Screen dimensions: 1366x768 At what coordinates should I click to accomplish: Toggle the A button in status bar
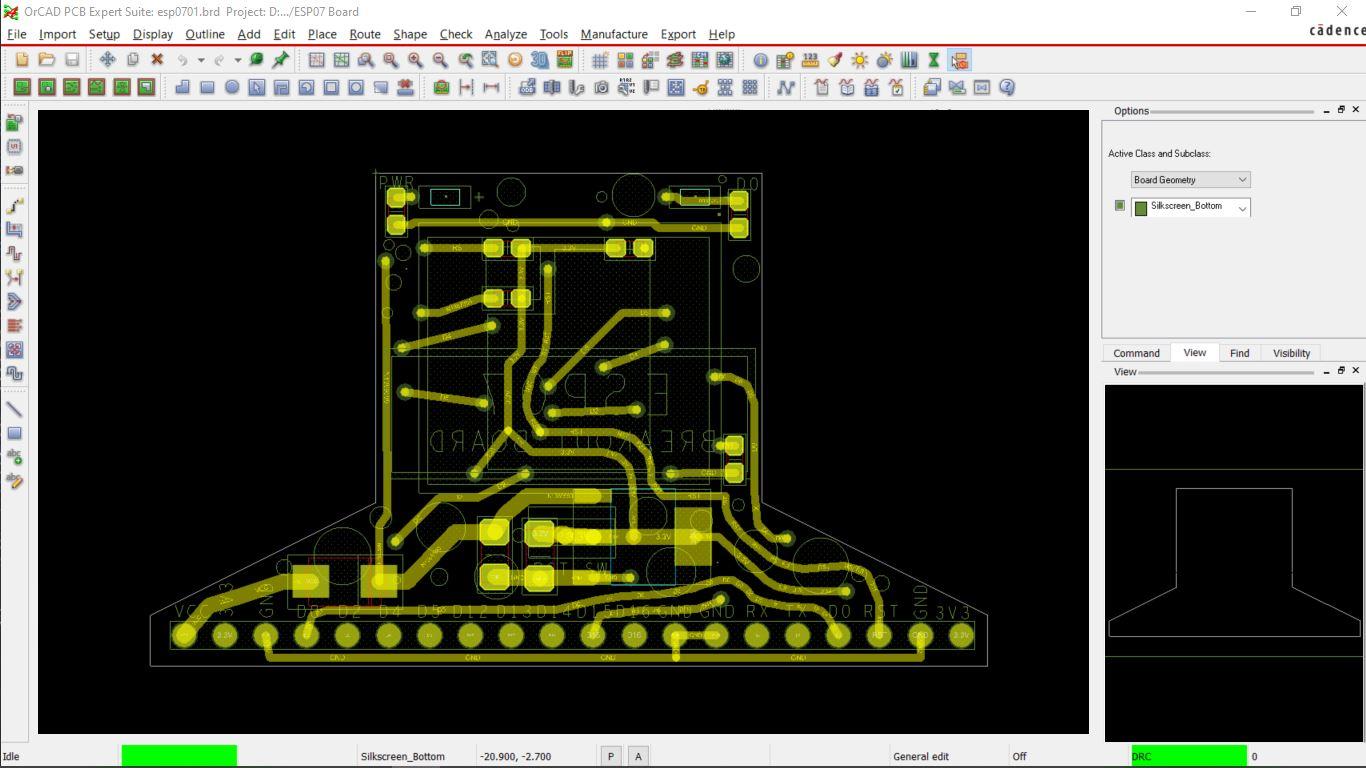(x=638, y=756)
